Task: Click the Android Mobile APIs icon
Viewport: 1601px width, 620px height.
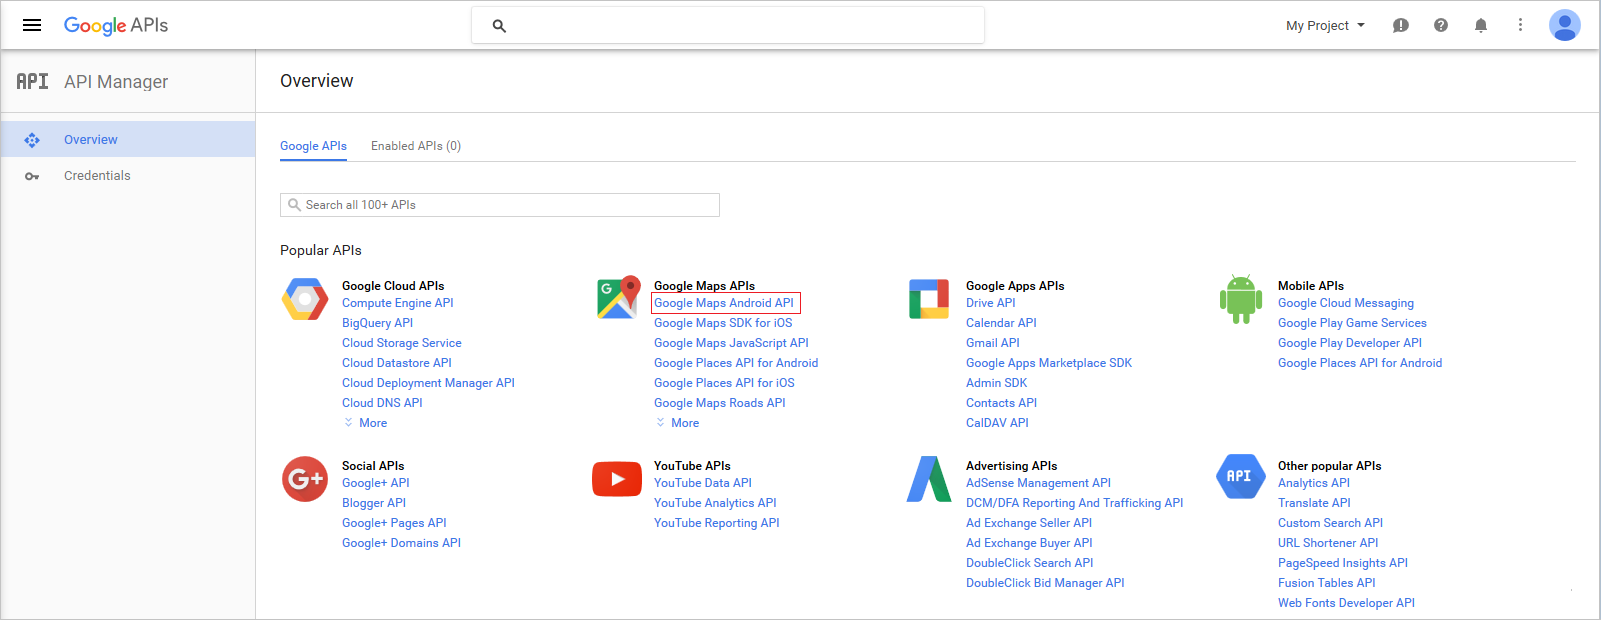Action: point(1241,299)
